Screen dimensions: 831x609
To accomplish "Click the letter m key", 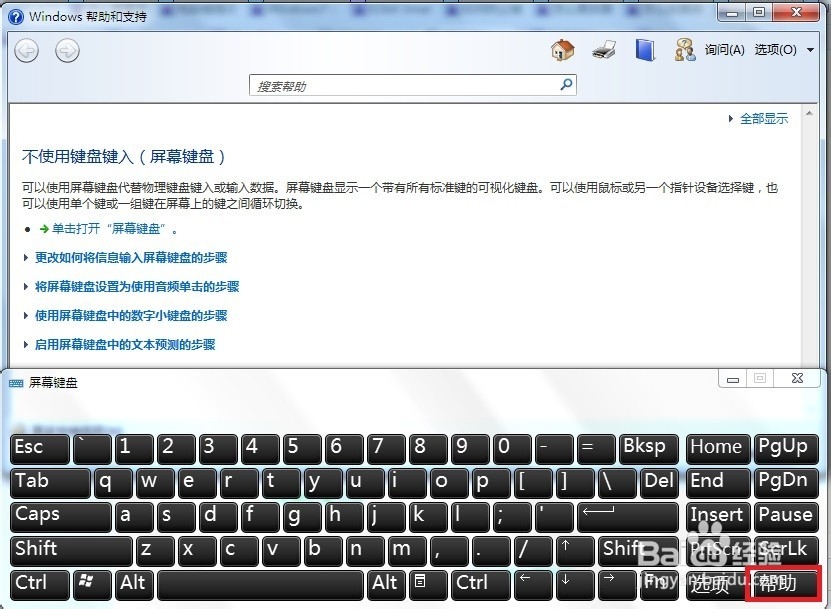I will (x=407, y=551).
